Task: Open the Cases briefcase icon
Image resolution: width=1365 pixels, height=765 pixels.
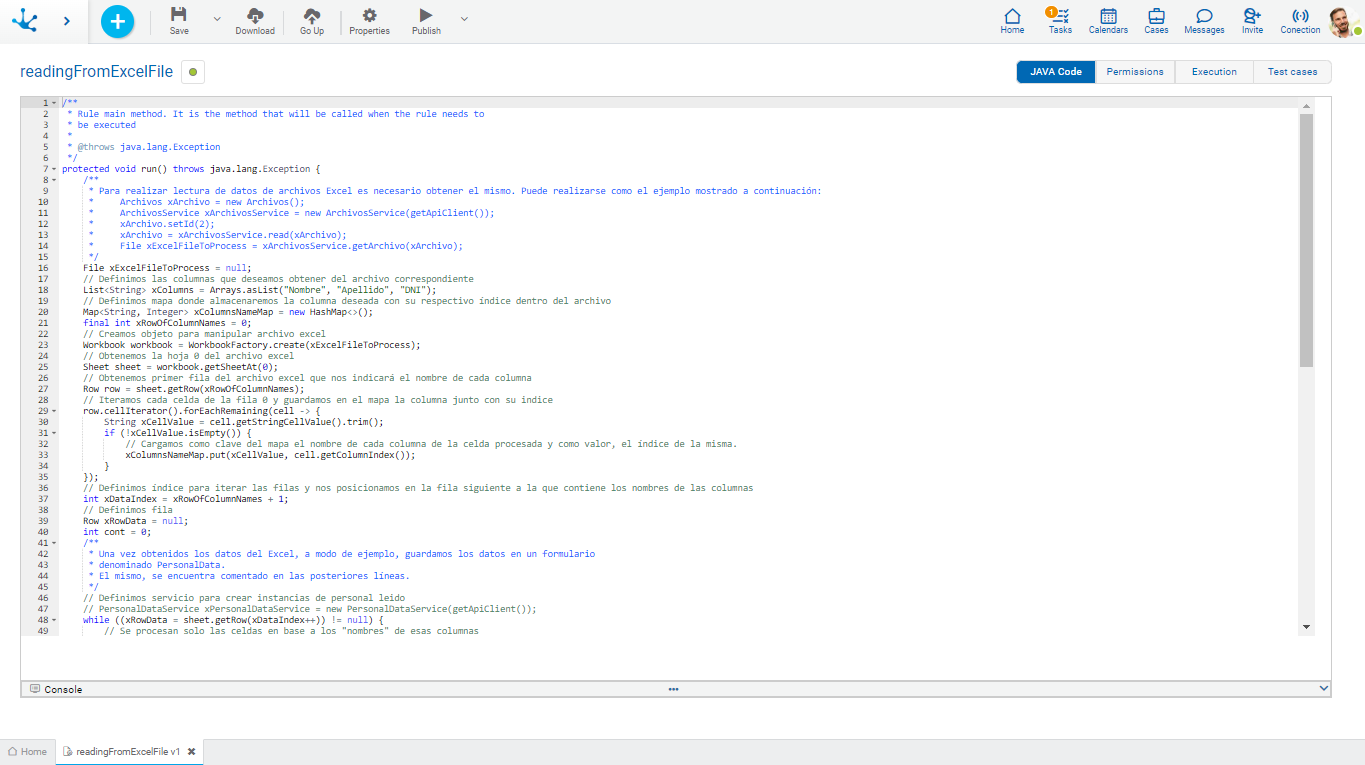Action: [x=1156, y=20]
